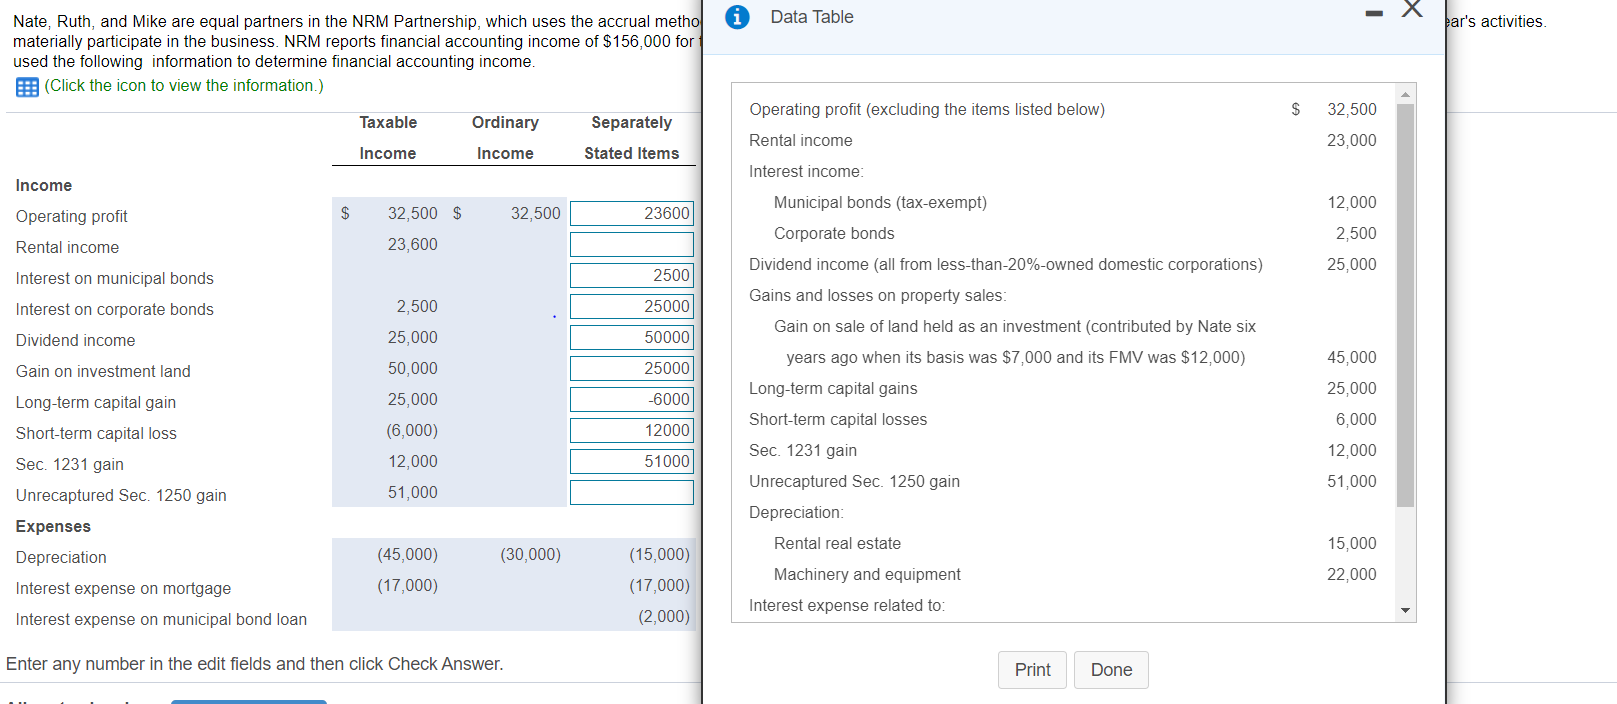Click 'Municipal bonds (tax-exempt)' in data table

(x=880, y=202)
